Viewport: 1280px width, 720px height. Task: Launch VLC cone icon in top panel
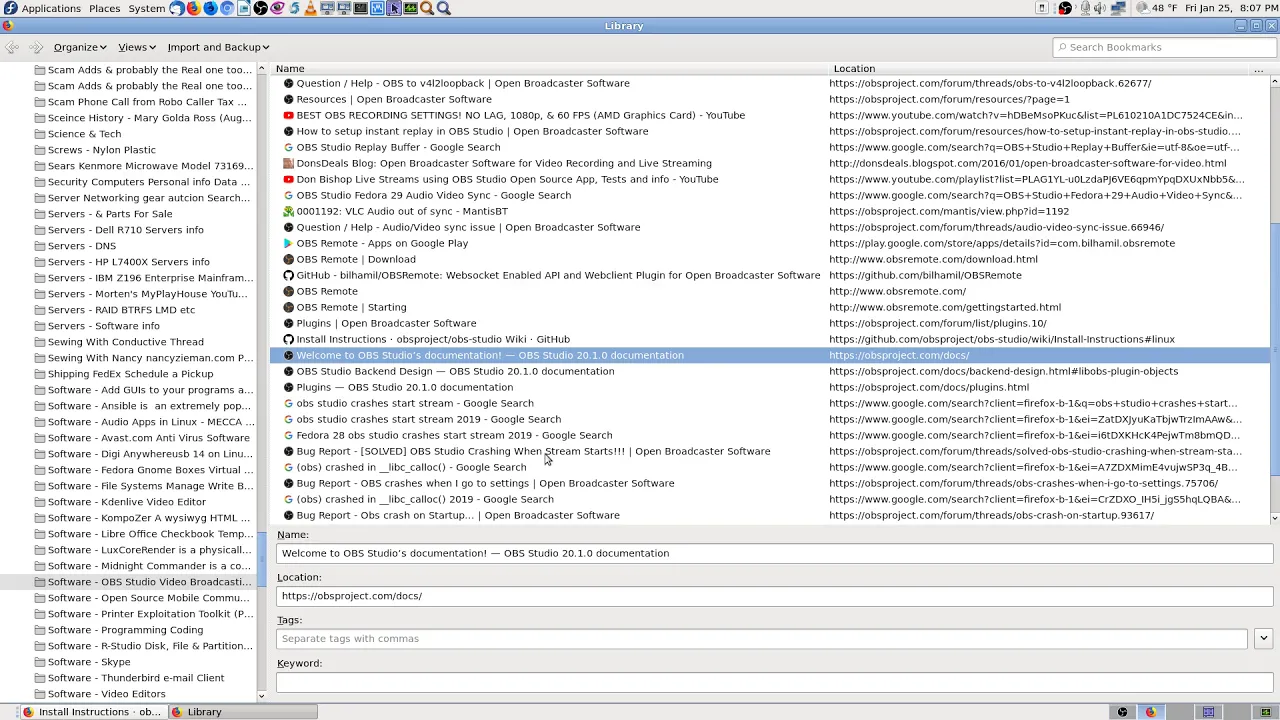pos(310,8)
